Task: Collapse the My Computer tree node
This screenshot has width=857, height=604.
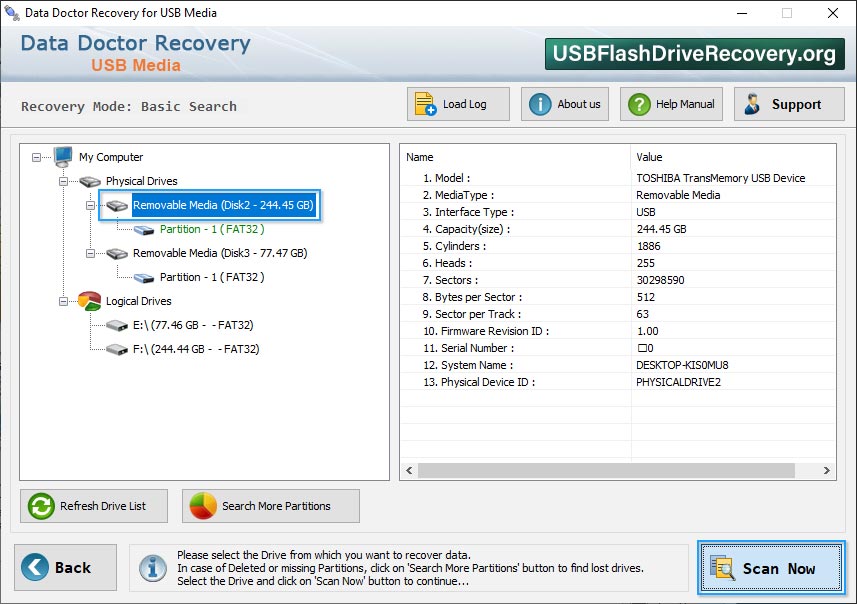Action: pyautogui.click(x=36, y=157)
